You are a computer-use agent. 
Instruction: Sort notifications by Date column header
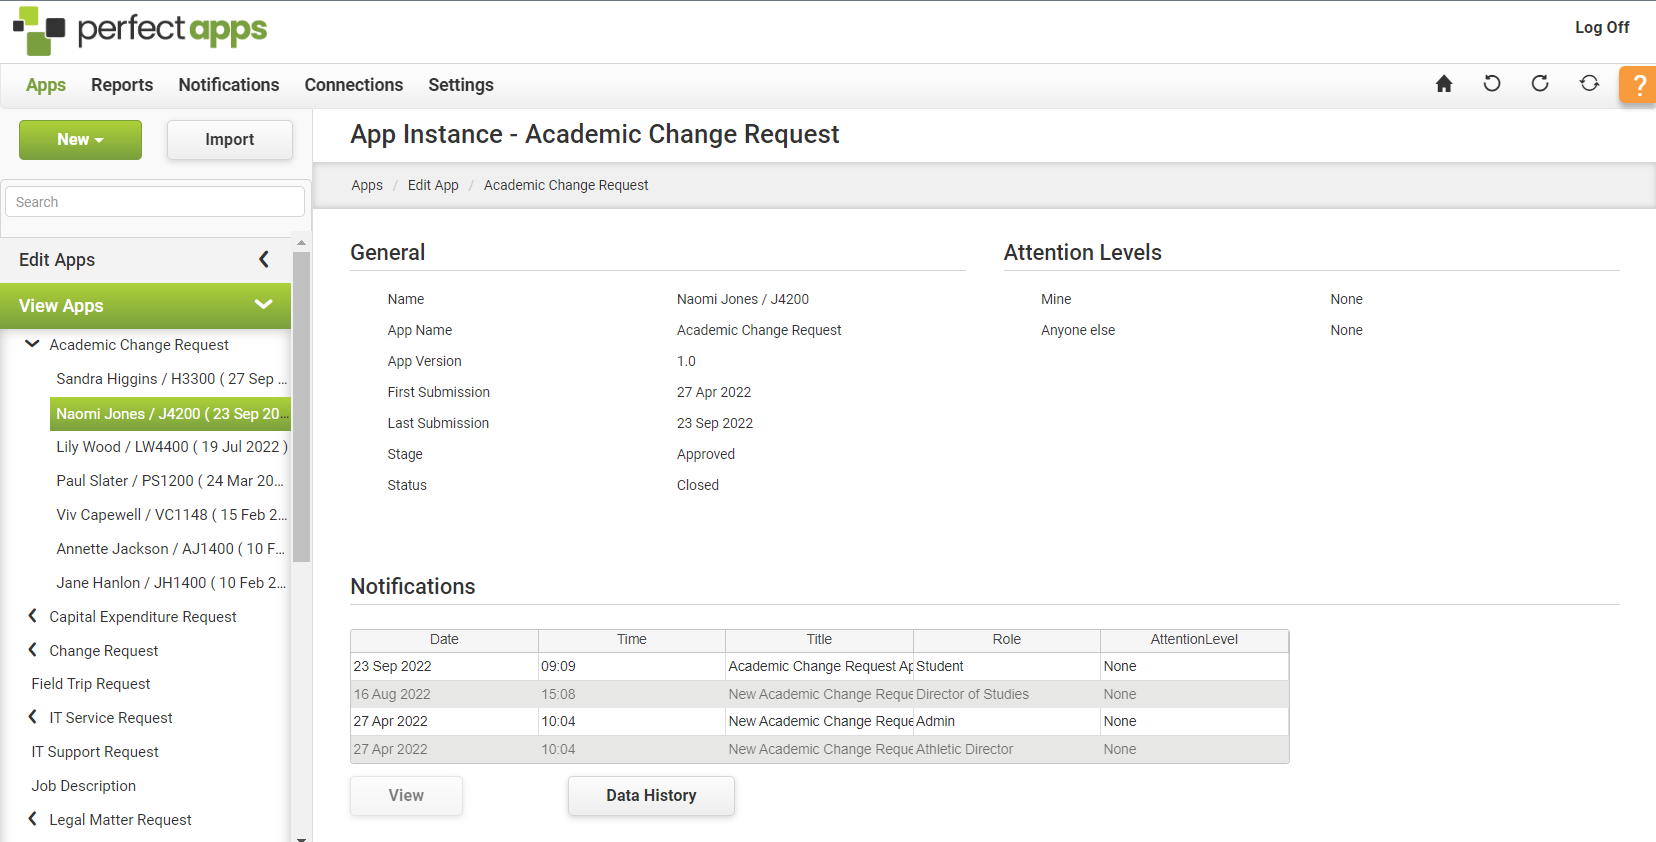pos(444,640)
